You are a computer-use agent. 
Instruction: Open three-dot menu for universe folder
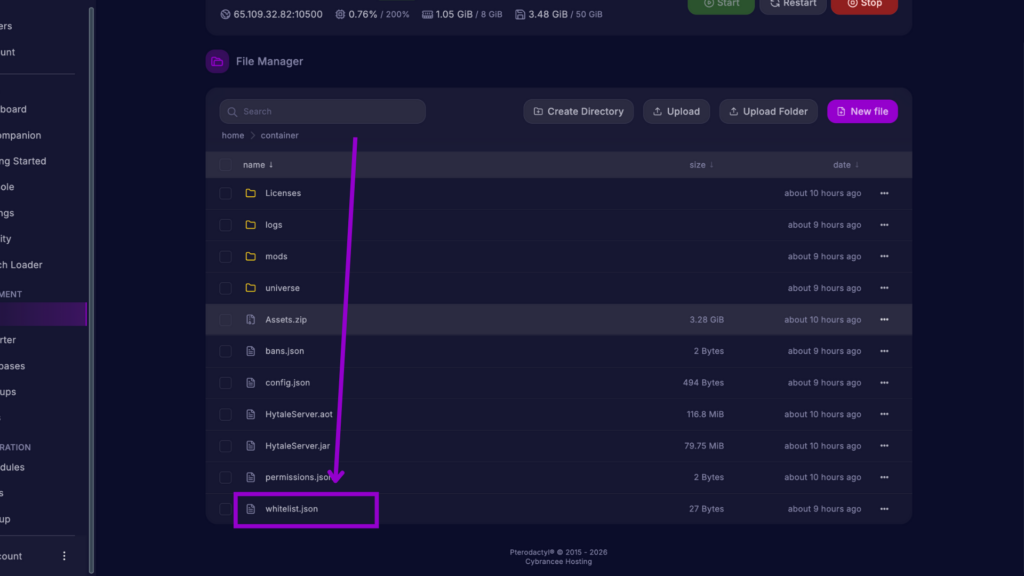click(883, 288)
